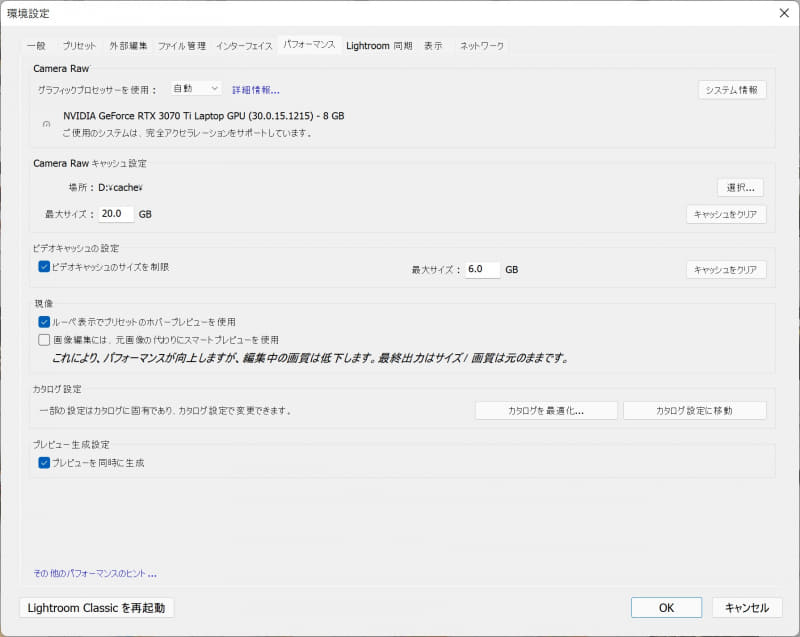This screenshot has height=637, width=800.
Task: Dismiss the dialog with キャンセル
Action: [746, 607]
